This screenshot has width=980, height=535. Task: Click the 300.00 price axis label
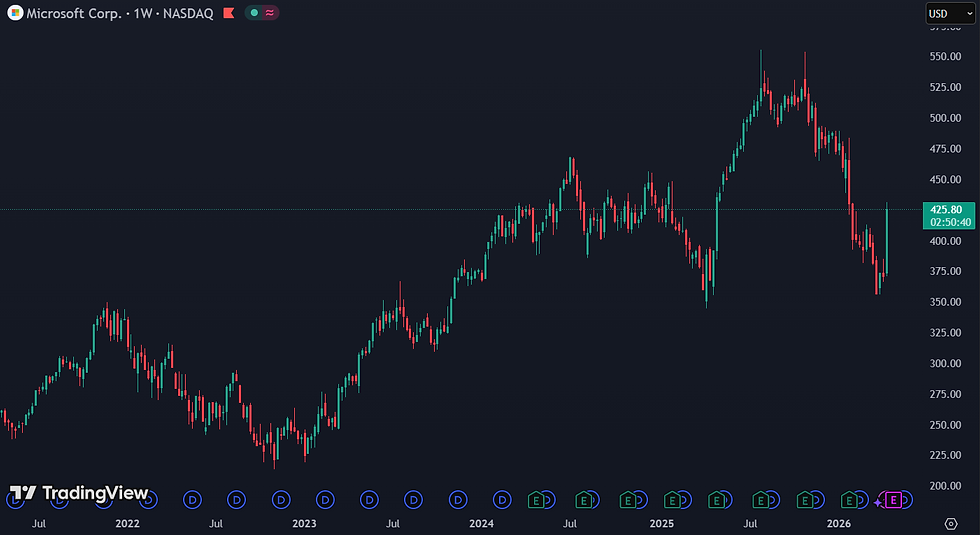click(x=946, y=363)
